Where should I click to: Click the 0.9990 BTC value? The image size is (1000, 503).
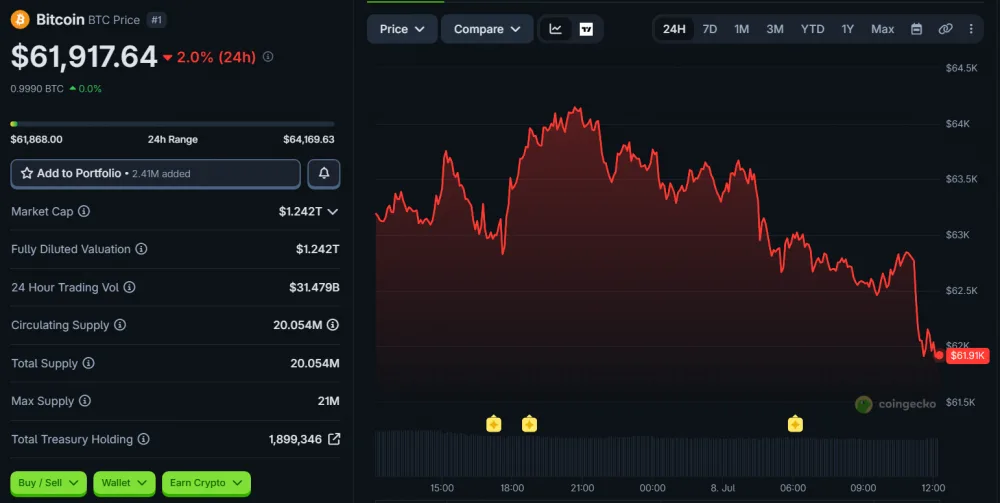pos(37,89)
